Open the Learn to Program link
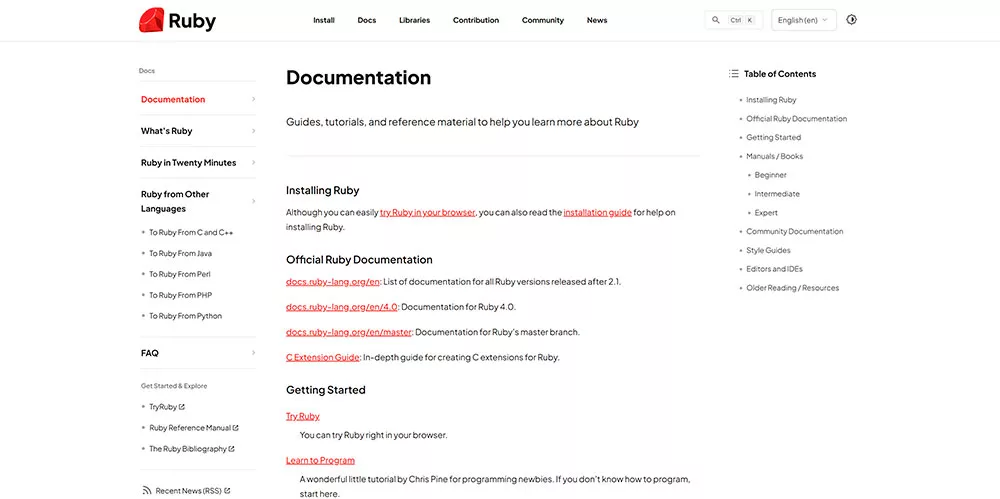Viewport: 1000px width, 499px height. pos(320,460)
